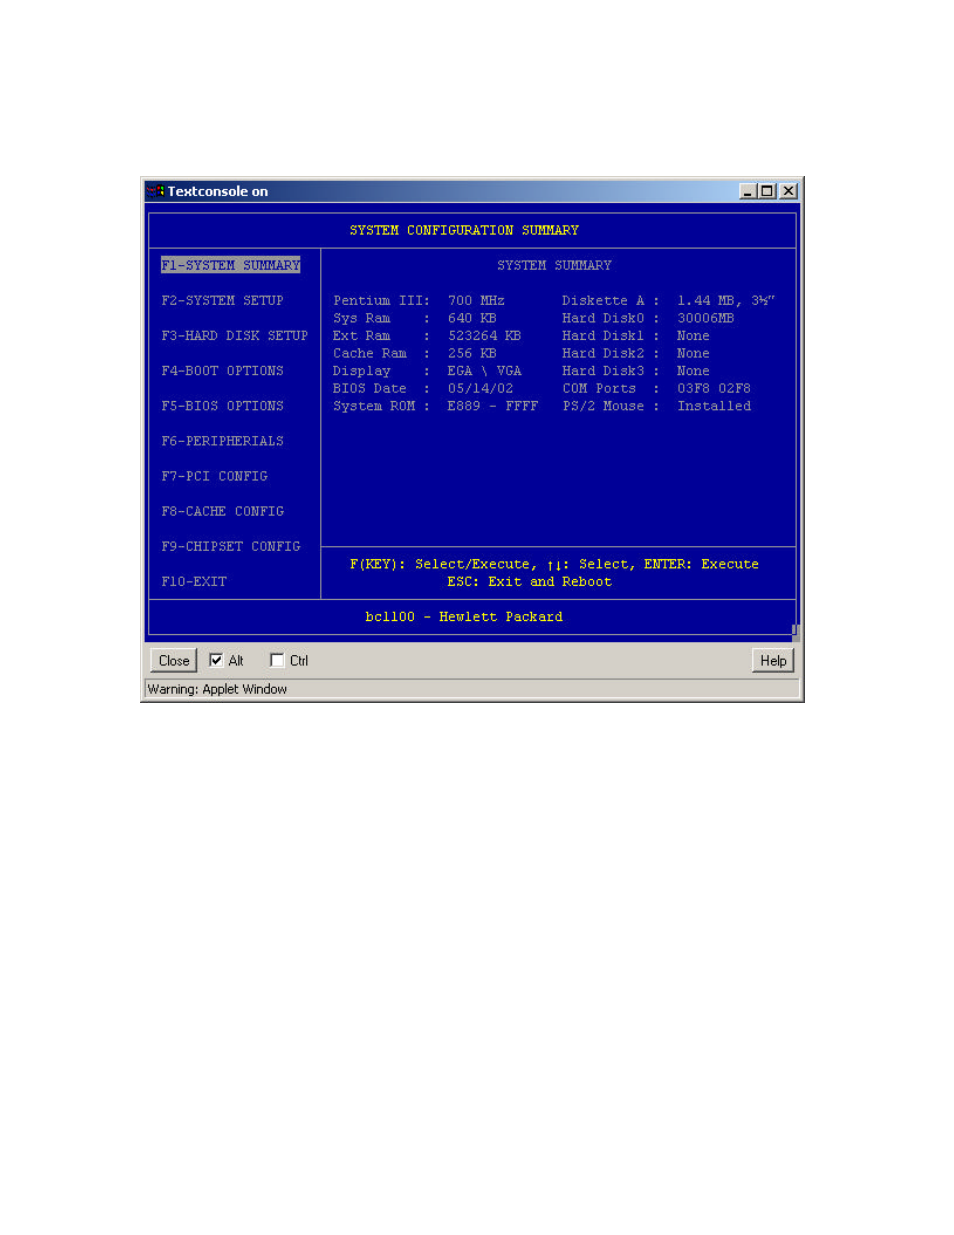
Task: Toggle the Alt checkbox
Action: (x=216, y=660)
